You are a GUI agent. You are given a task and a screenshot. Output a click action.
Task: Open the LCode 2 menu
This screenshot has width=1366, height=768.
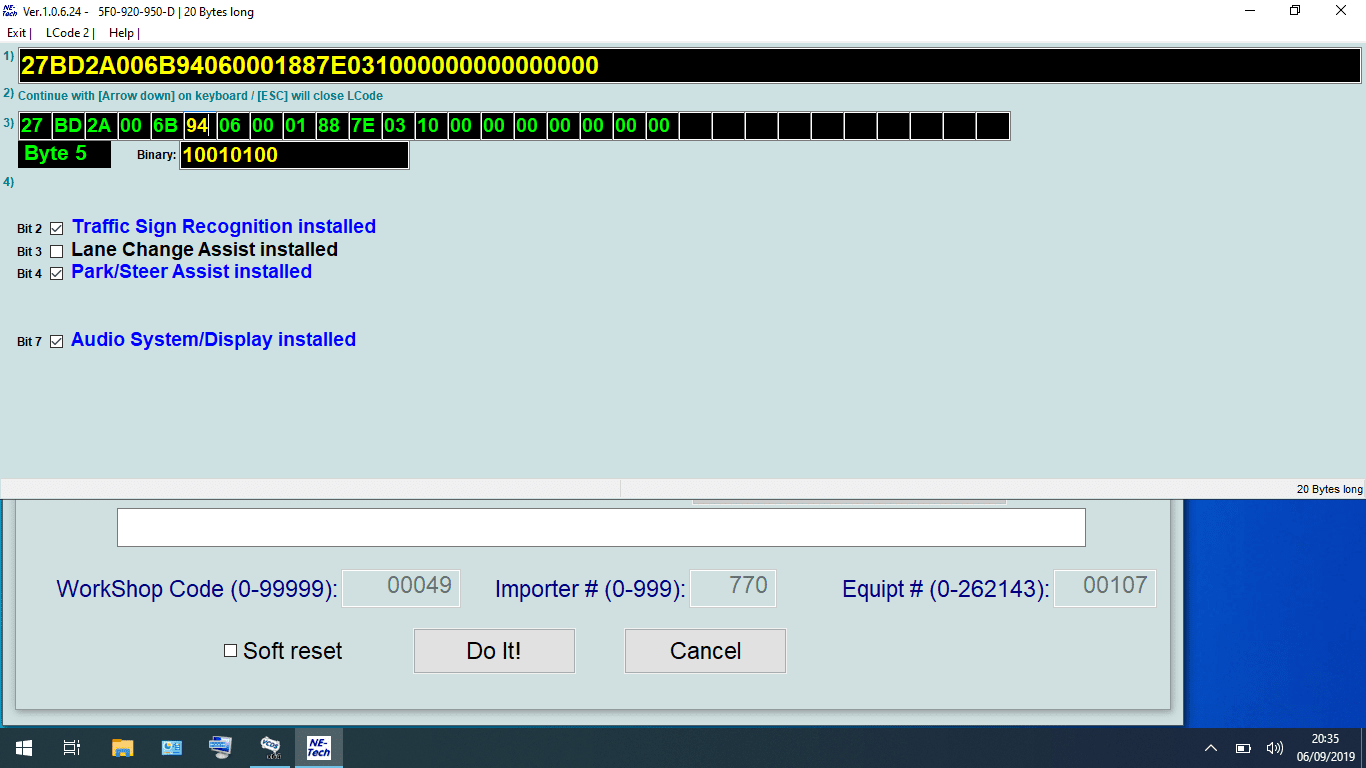(68, 33)
